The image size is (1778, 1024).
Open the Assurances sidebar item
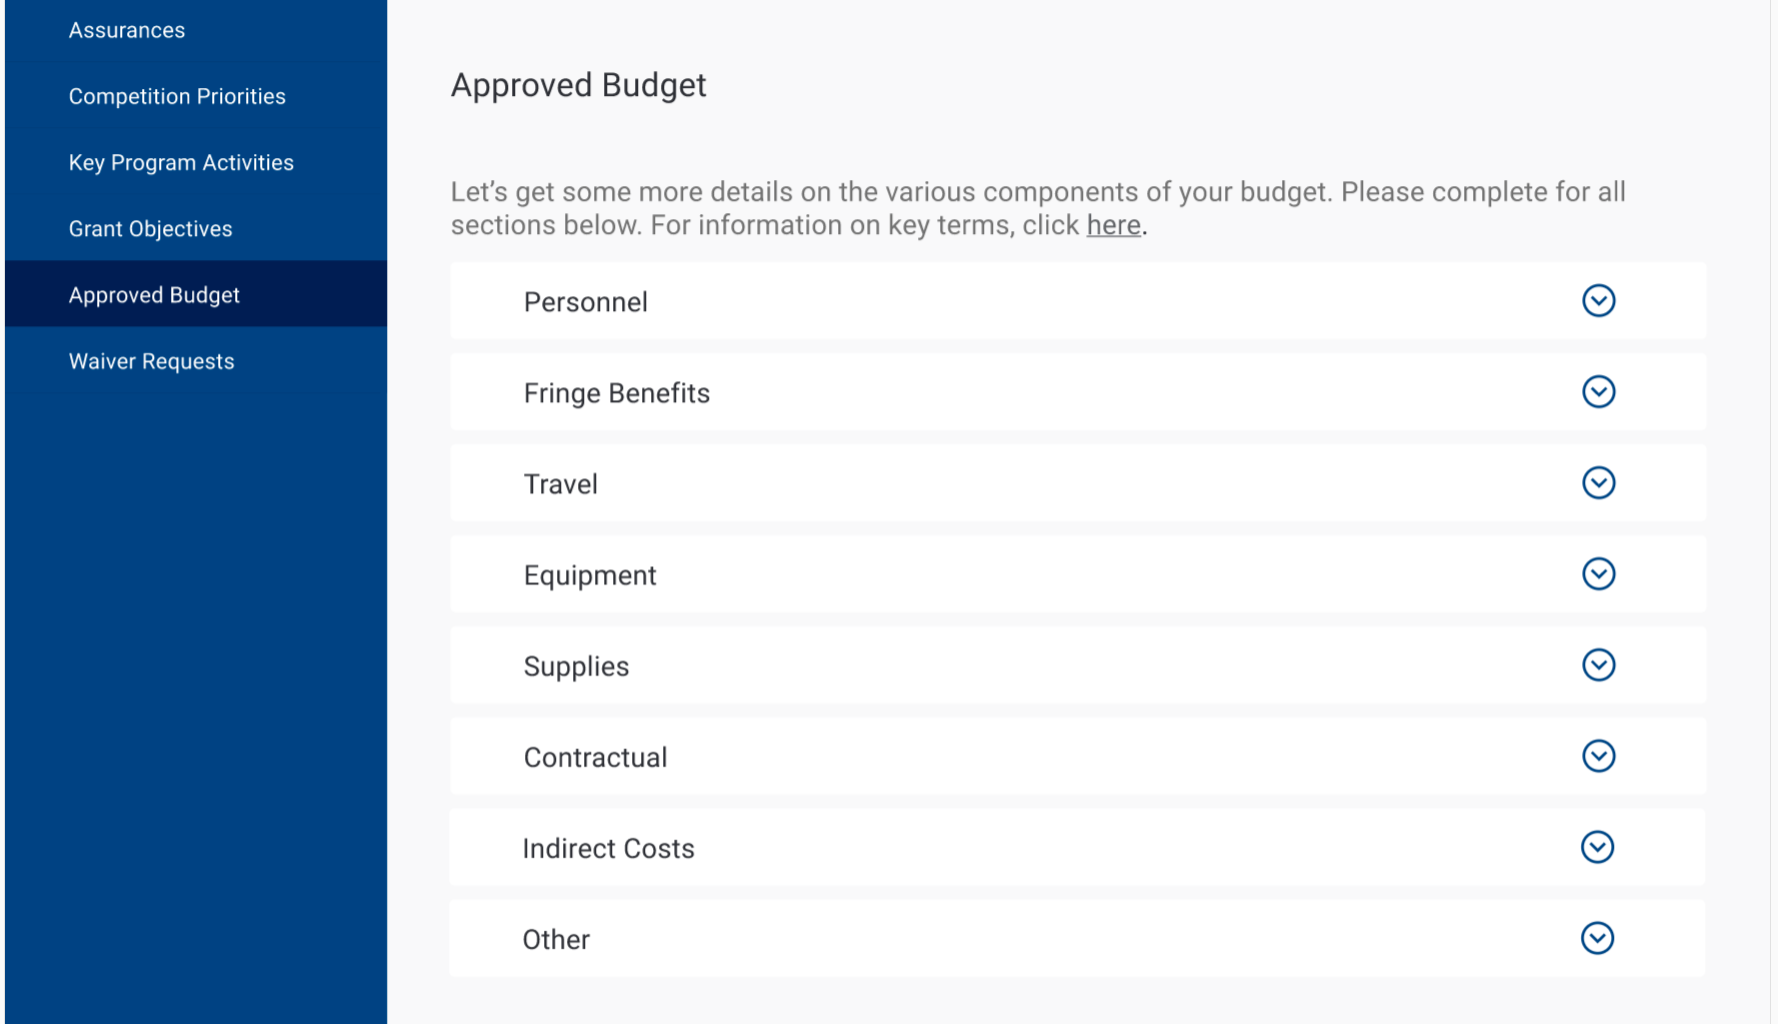click(x=127, y=30)
